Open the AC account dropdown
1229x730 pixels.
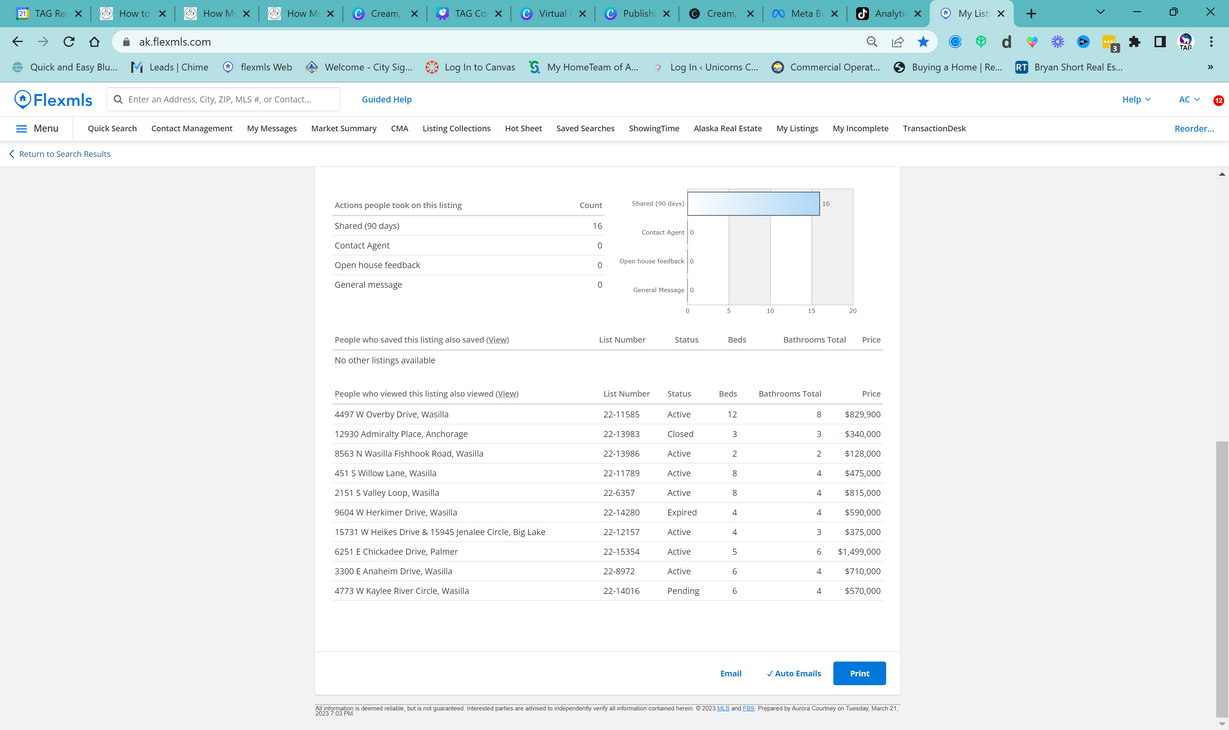(1188, 99)
